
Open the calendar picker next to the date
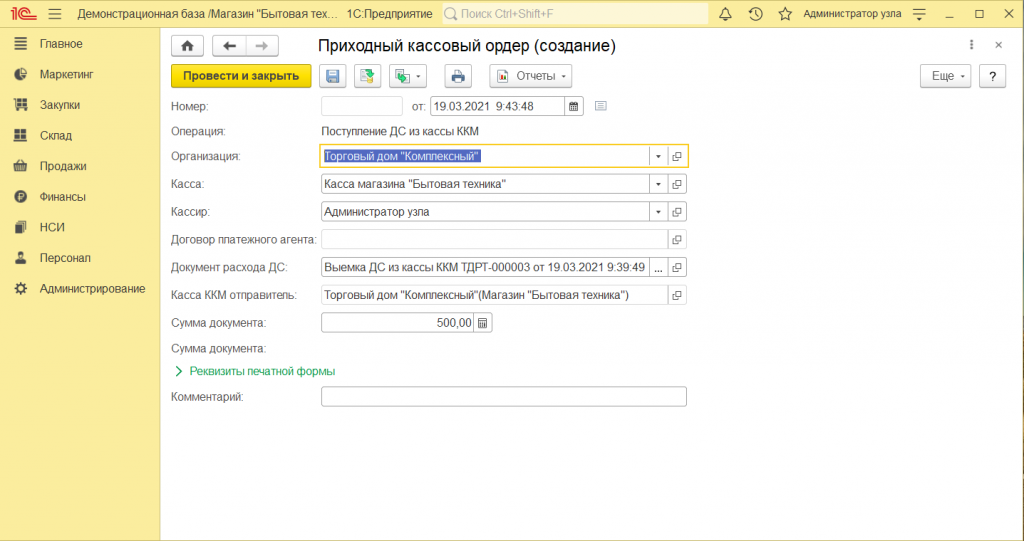(574, 106)
